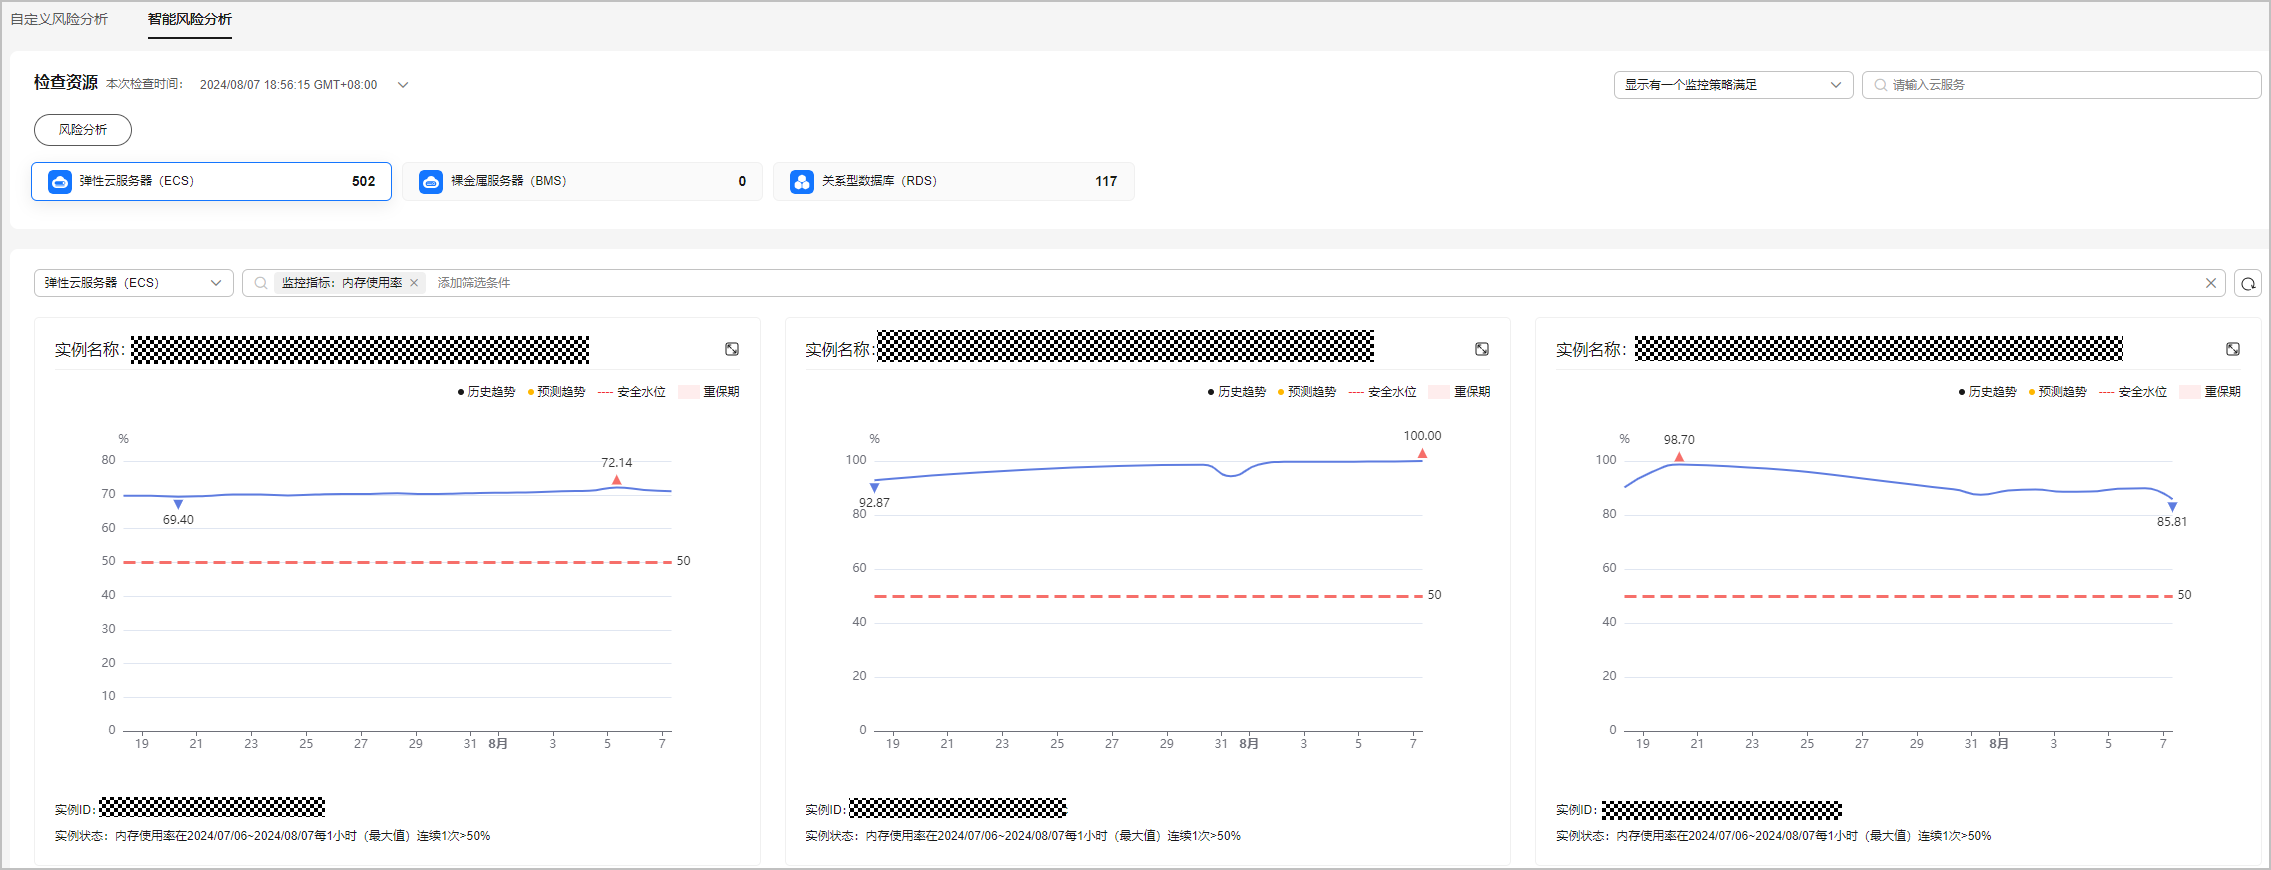The height and width of the screenshot is (870, 2271).
Task: Open the 显示有一个监控策略满足 dropdown
Action: click(x=1733, y=85)
